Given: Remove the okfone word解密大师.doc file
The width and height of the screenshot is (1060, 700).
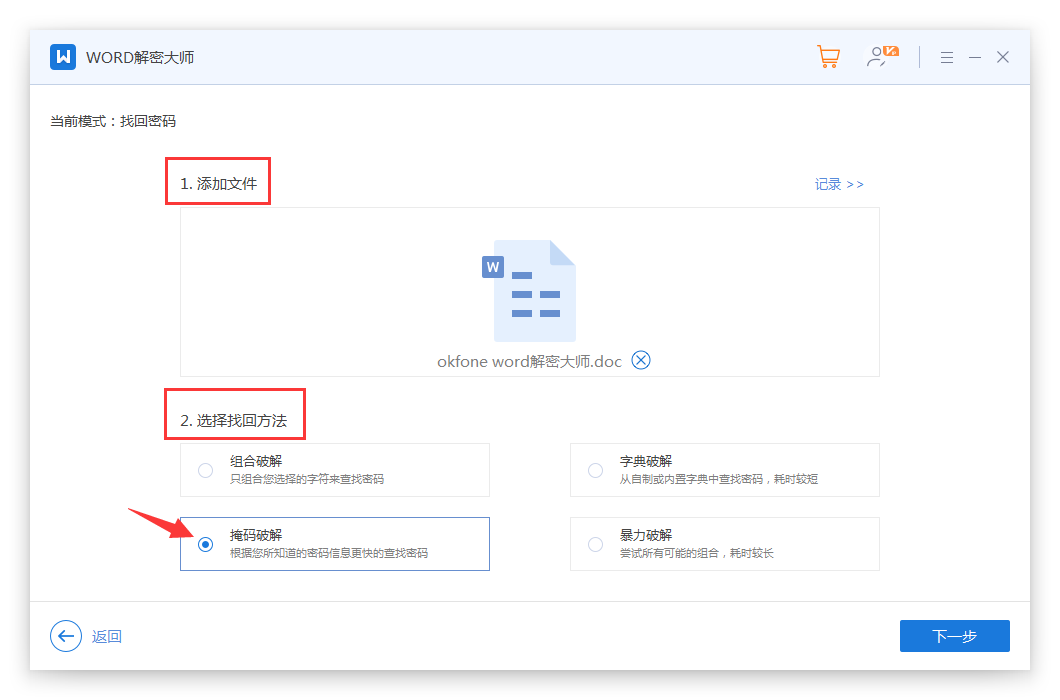Looking at the screenshot, I should pyautogui.click(x=641, y=360).
